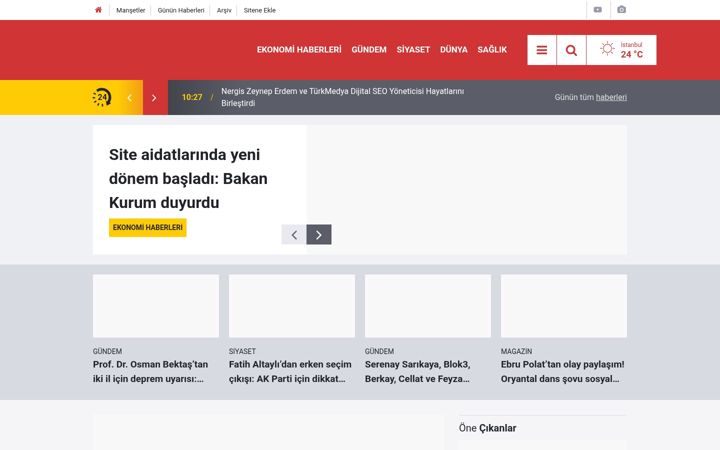This screenshot has width=720, height=450.
Task: Open Günün Haberleri top link
Action: coord(181,10)
